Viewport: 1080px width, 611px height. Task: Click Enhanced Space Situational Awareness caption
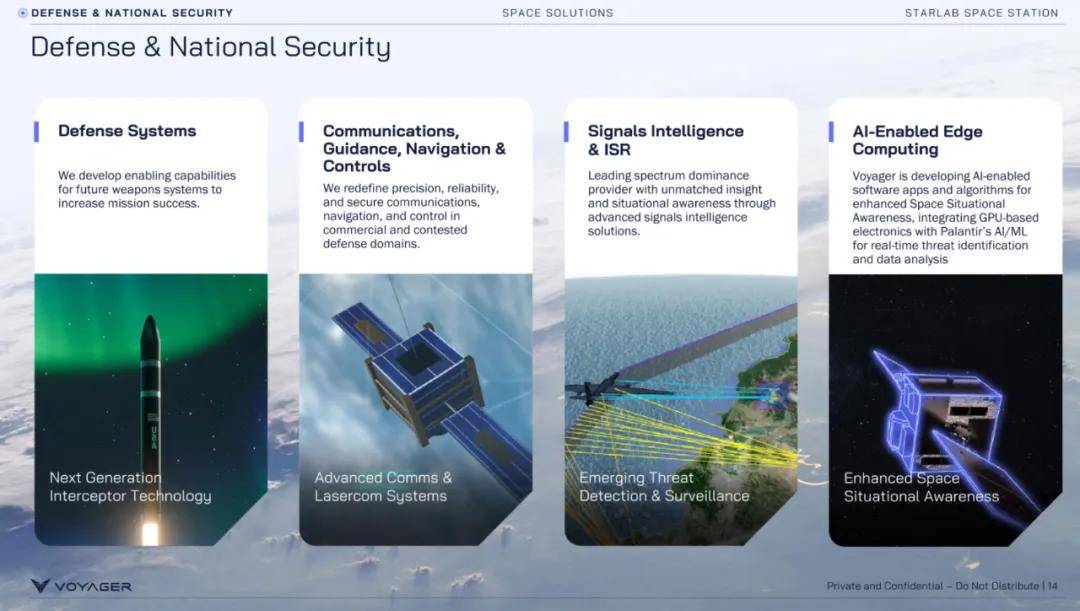pos(921,487)
